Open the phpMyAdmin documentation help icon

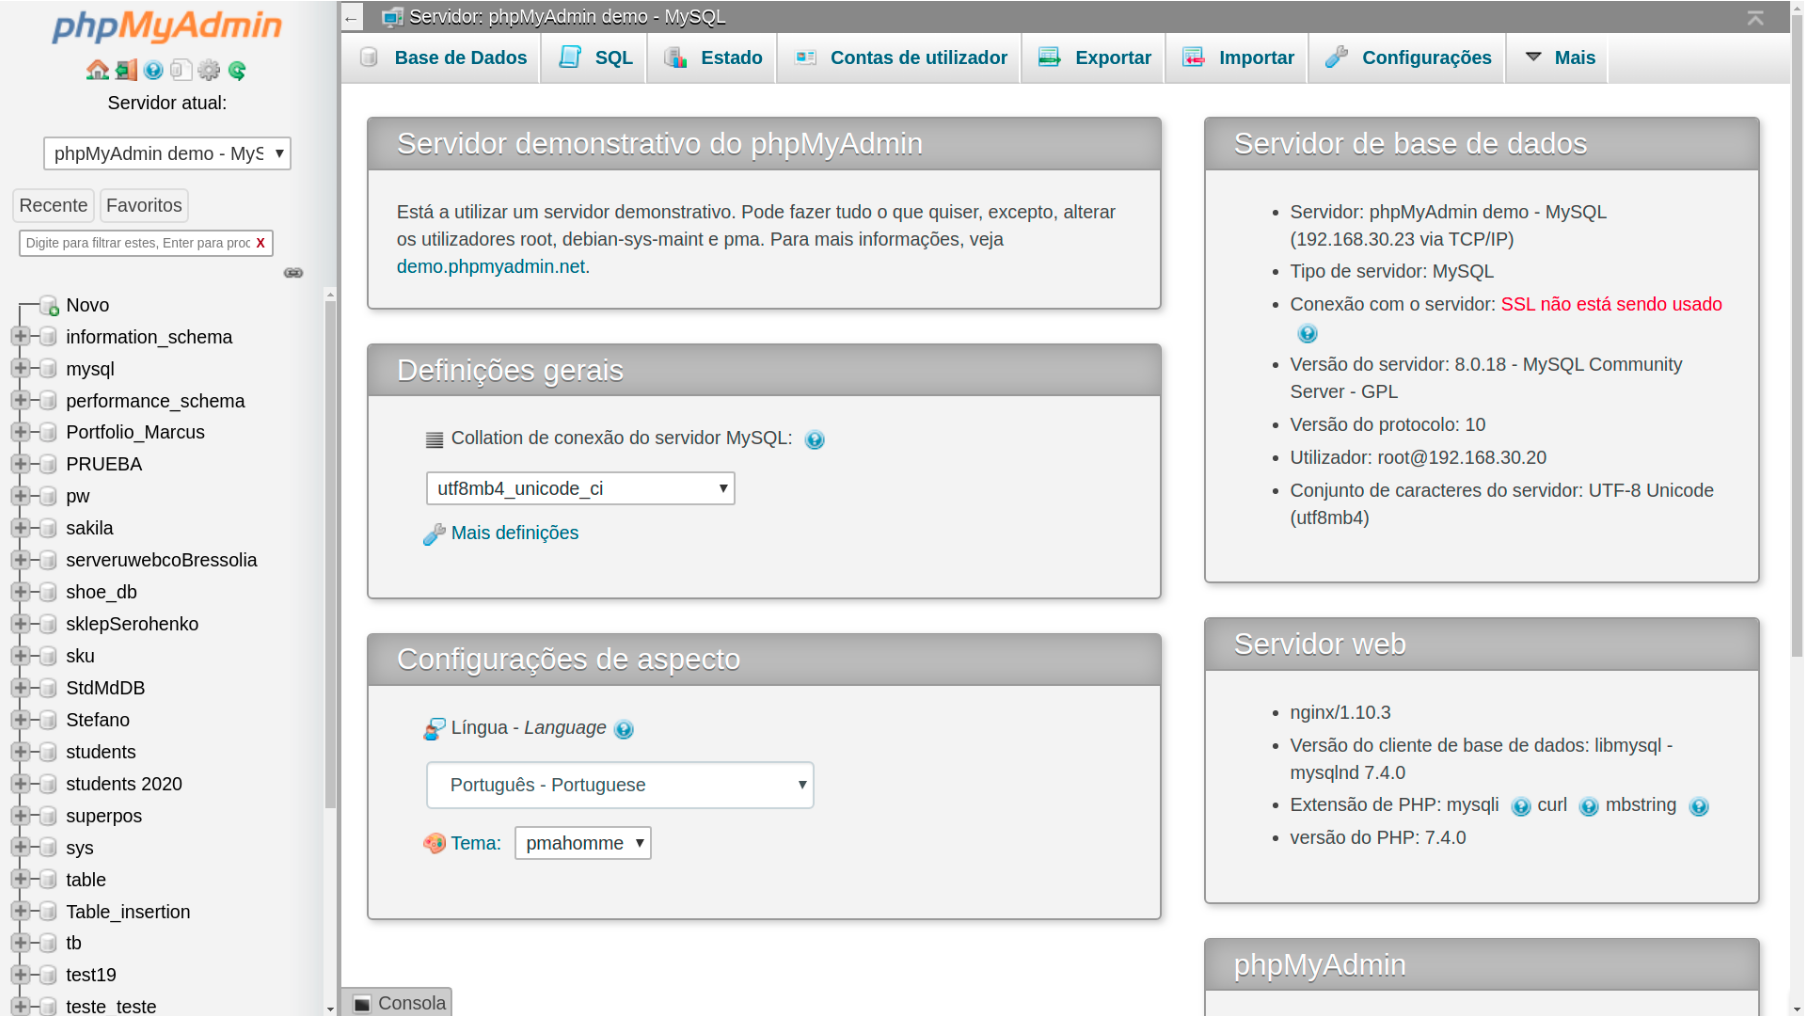(153, 70)
